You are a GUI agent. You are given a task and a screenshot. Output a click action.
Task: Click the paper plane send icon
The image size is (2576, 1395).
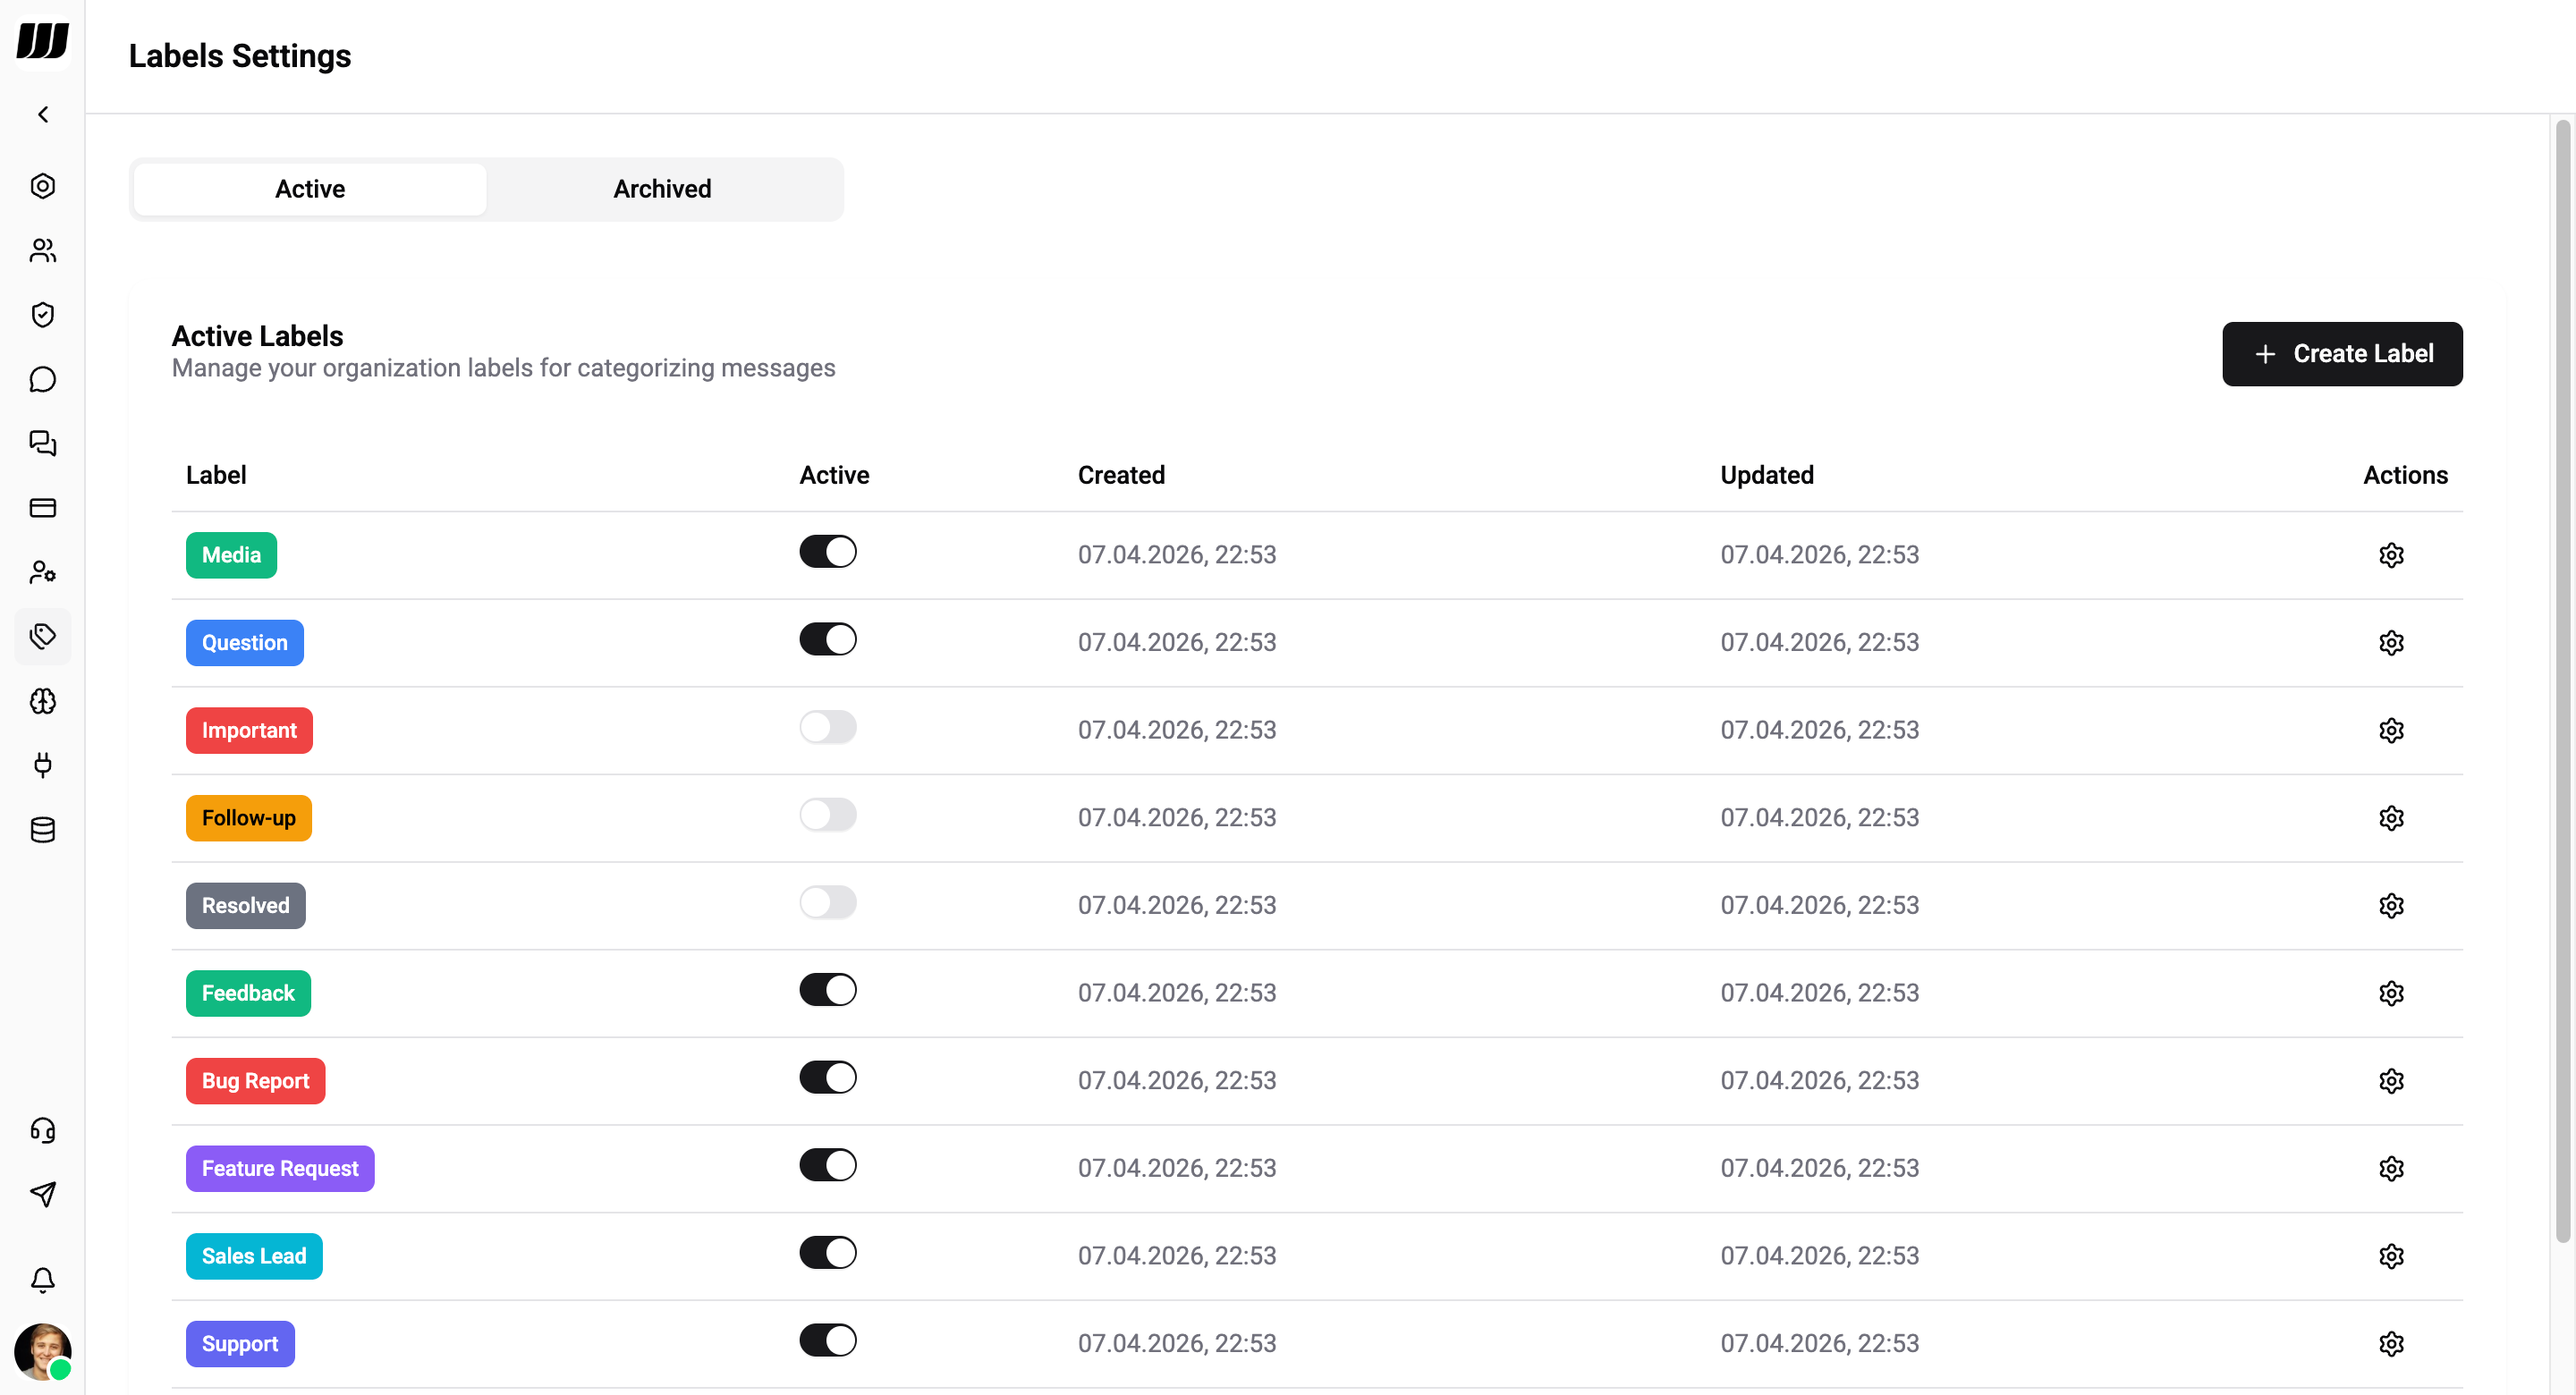point(42,1194)
